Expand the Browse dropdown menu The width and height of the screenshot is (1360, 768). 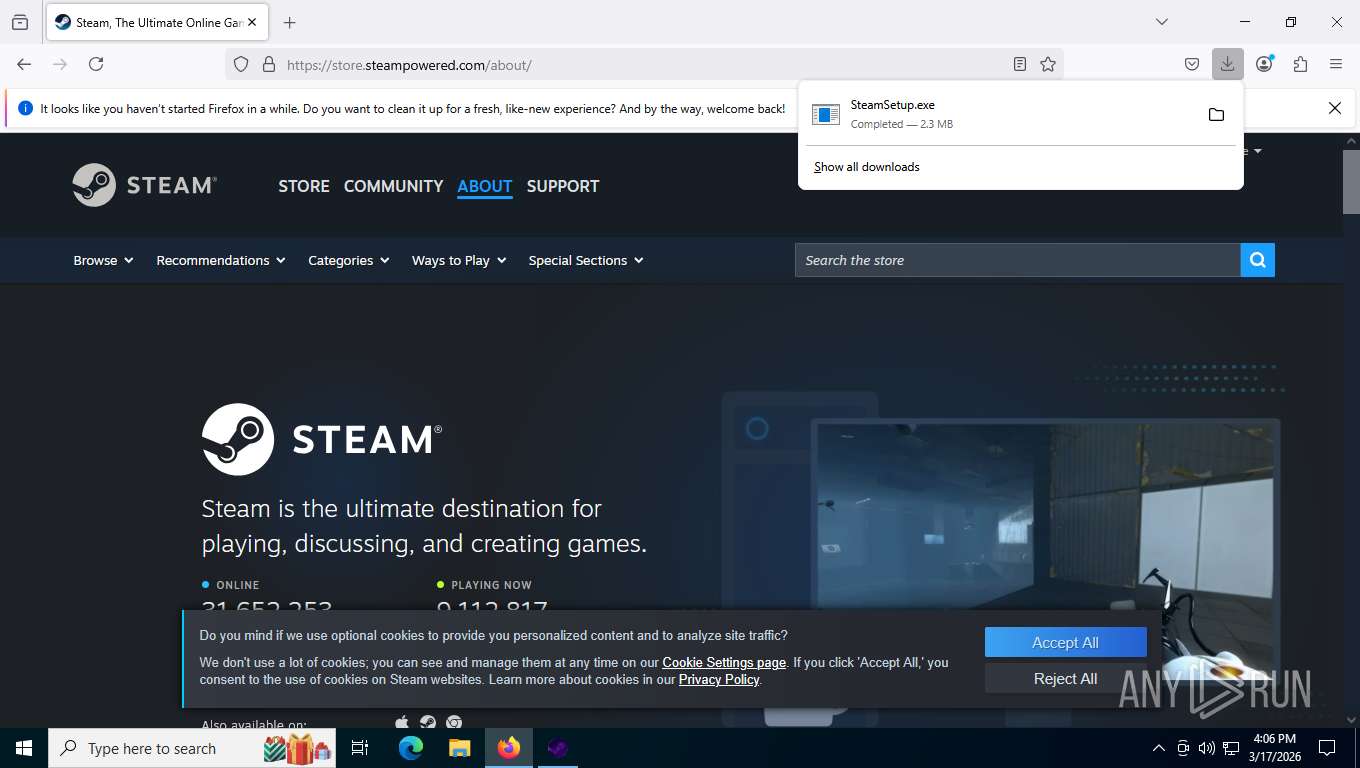[x=103, y=260]
